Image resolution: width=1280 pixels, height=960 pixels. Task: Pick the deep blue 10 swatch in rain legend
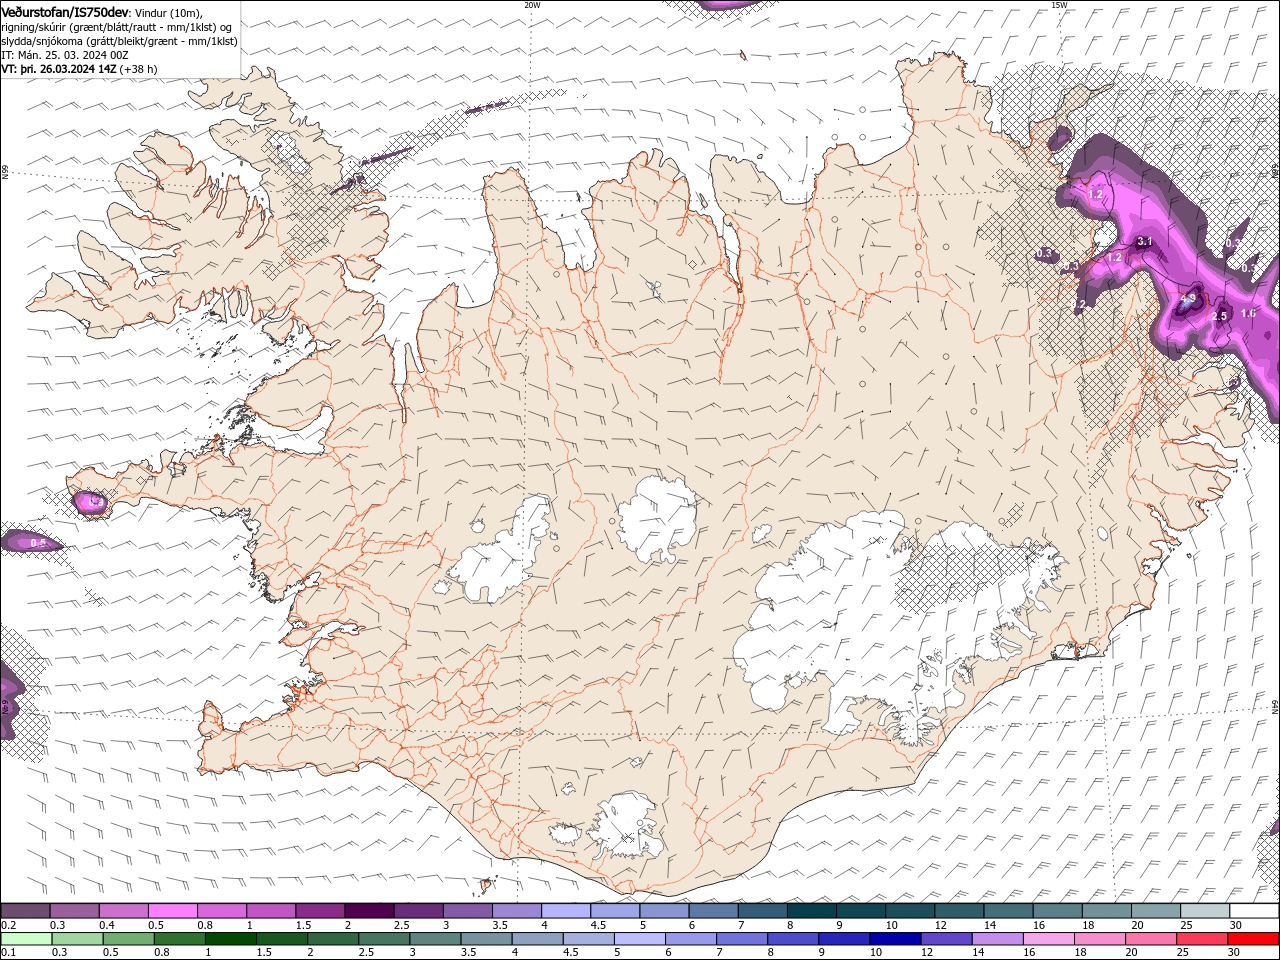(x=895, y=939)
